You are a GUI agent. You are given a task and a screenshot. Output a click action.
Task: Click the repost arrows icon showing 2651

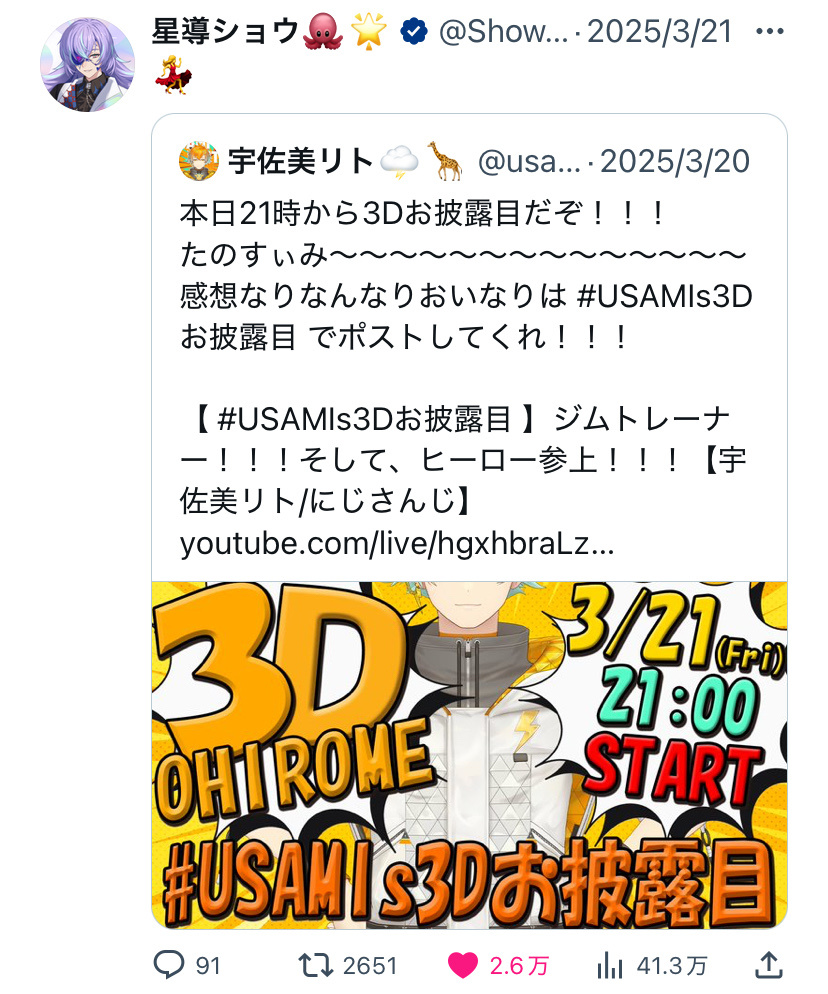pyautogui.click(x=316, y=965)
